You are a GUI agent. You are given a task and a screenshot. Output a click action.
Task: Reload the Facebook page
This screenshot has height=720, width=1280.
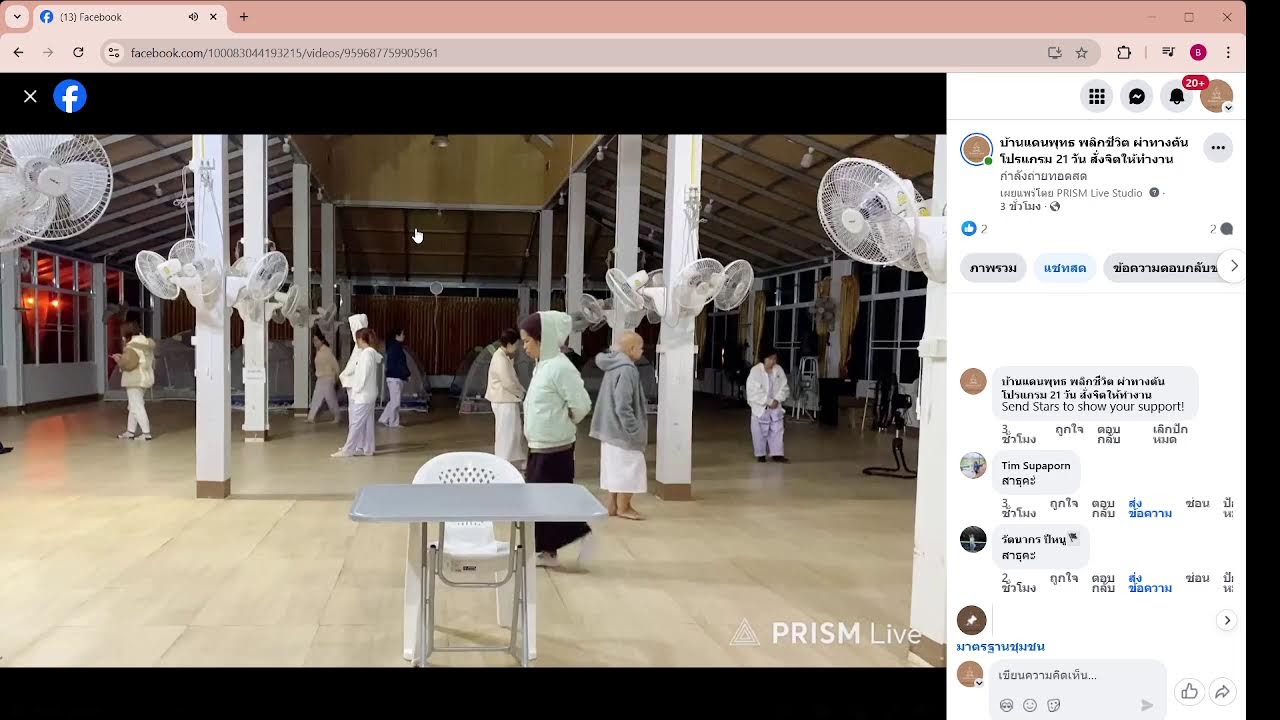point(78,52)
